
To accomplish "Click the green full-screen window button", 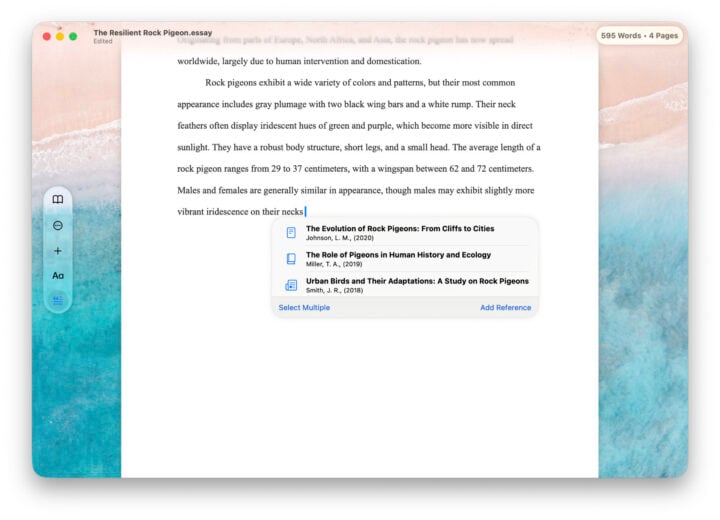I will 73,36.
